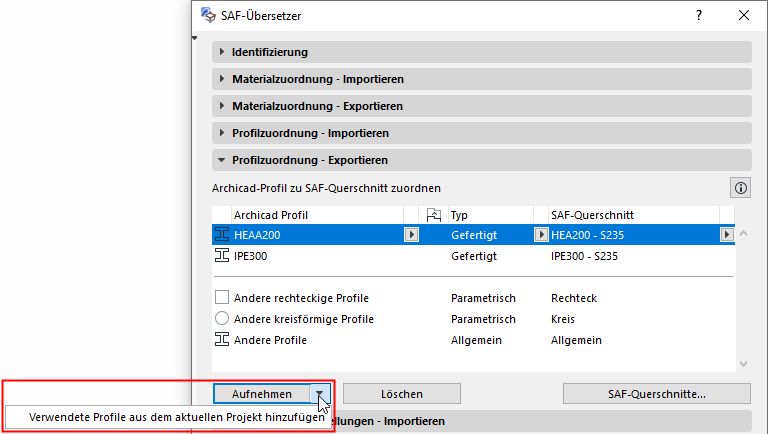Click the Kreis cross-section value
768x434 pixels.
click(563, 319)
